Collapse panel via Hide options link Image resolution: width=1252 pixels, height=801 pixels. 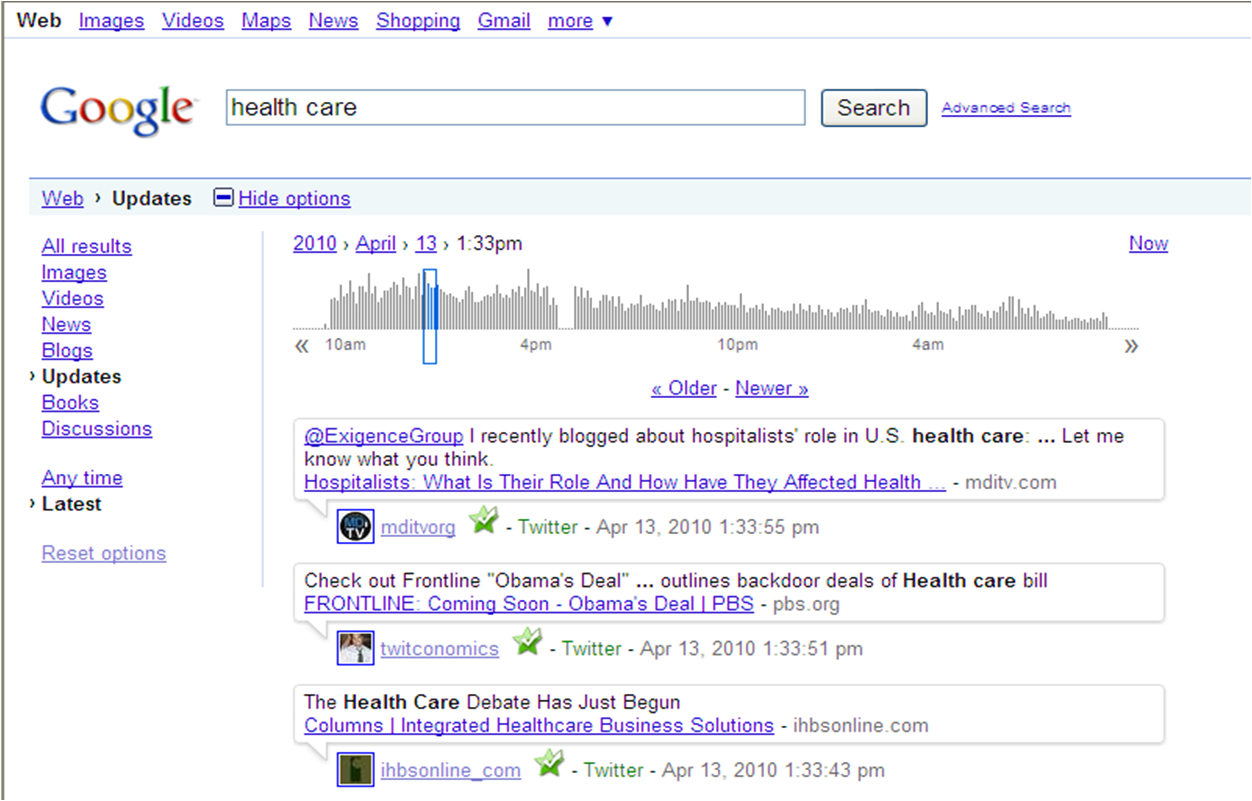click(294, 198)
